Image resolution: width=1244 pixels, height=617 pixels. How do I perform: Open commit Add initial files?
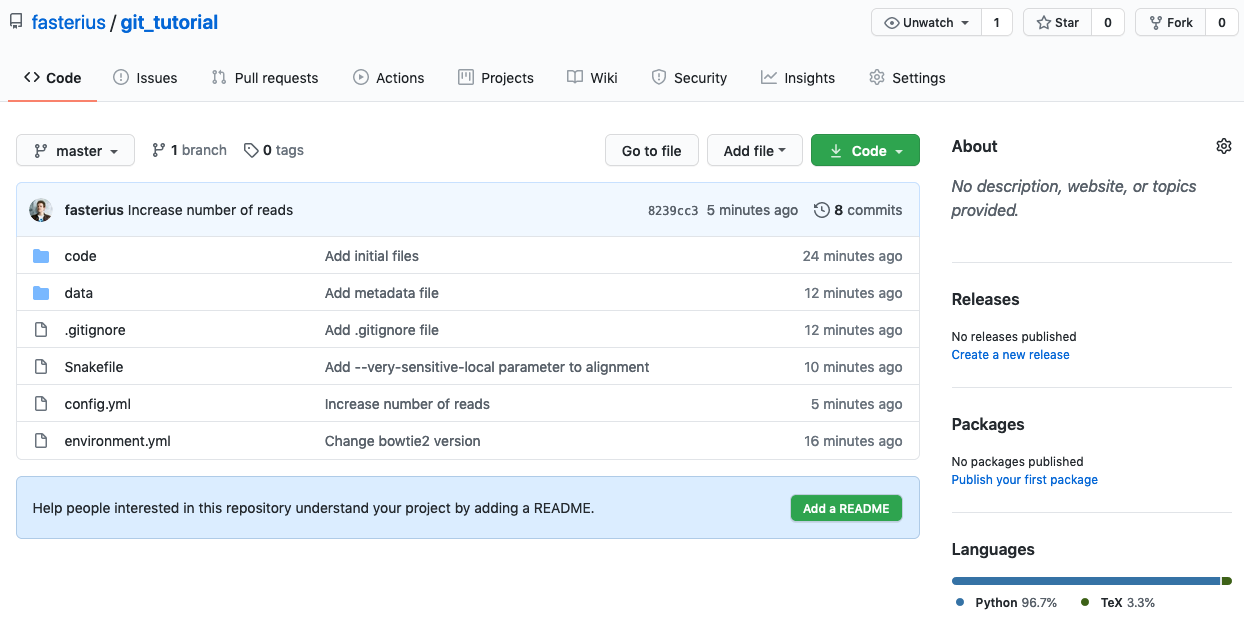pyautogui.click(x=372, y=256)
